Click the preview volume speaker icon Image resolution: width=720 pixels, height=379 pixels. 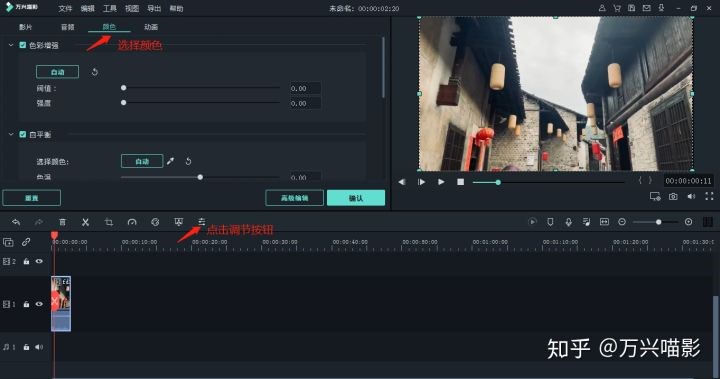pos(691,197)
